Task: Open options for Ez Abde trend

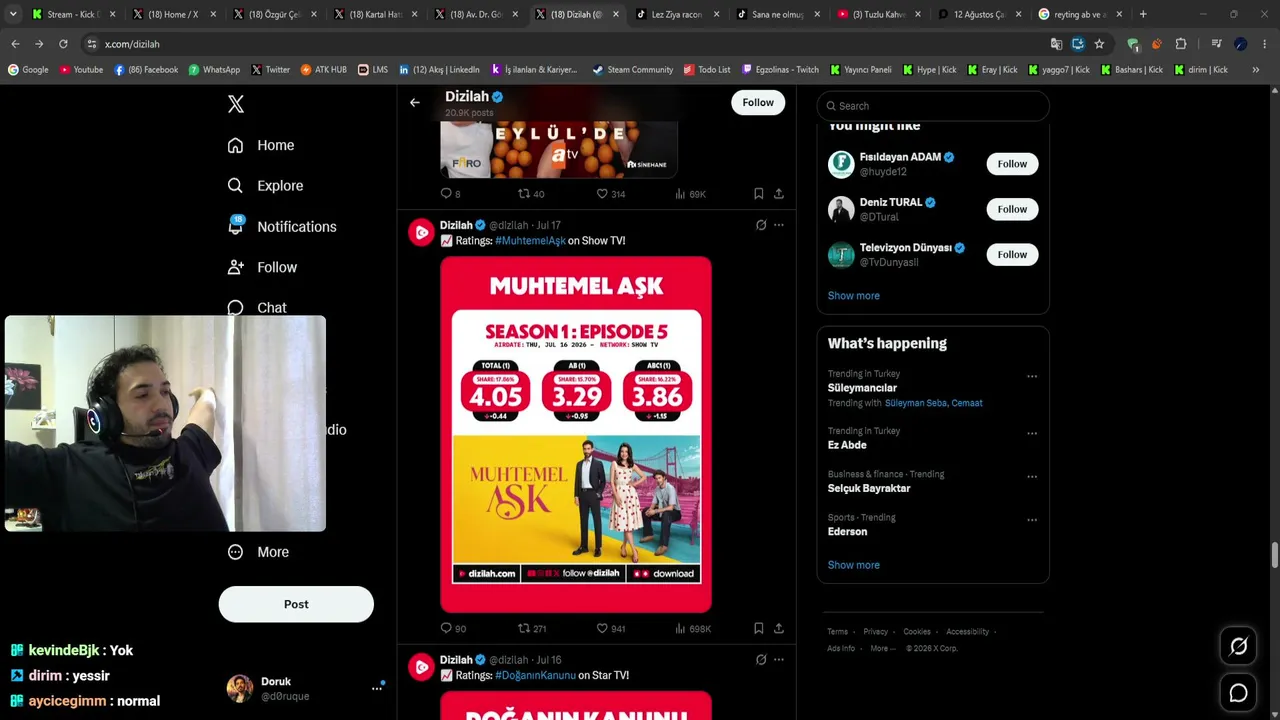Action: 1032,434
